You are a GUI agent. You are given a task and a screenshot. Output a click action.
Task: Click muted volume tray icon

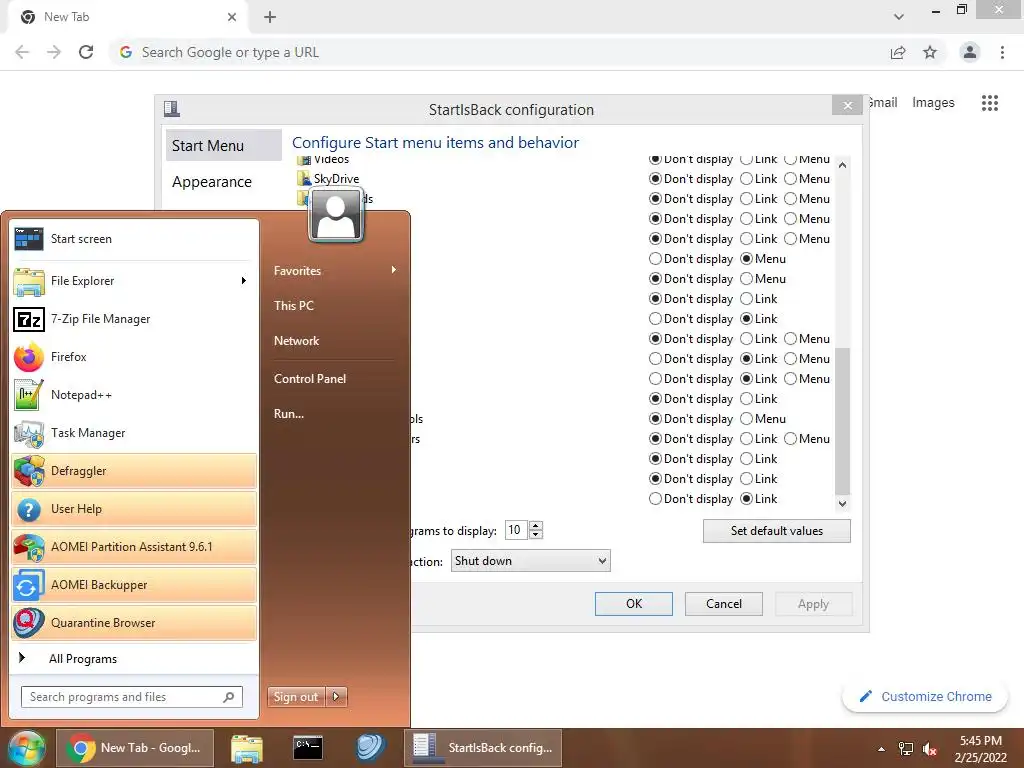pyautogui.click(x=930, y=749)
